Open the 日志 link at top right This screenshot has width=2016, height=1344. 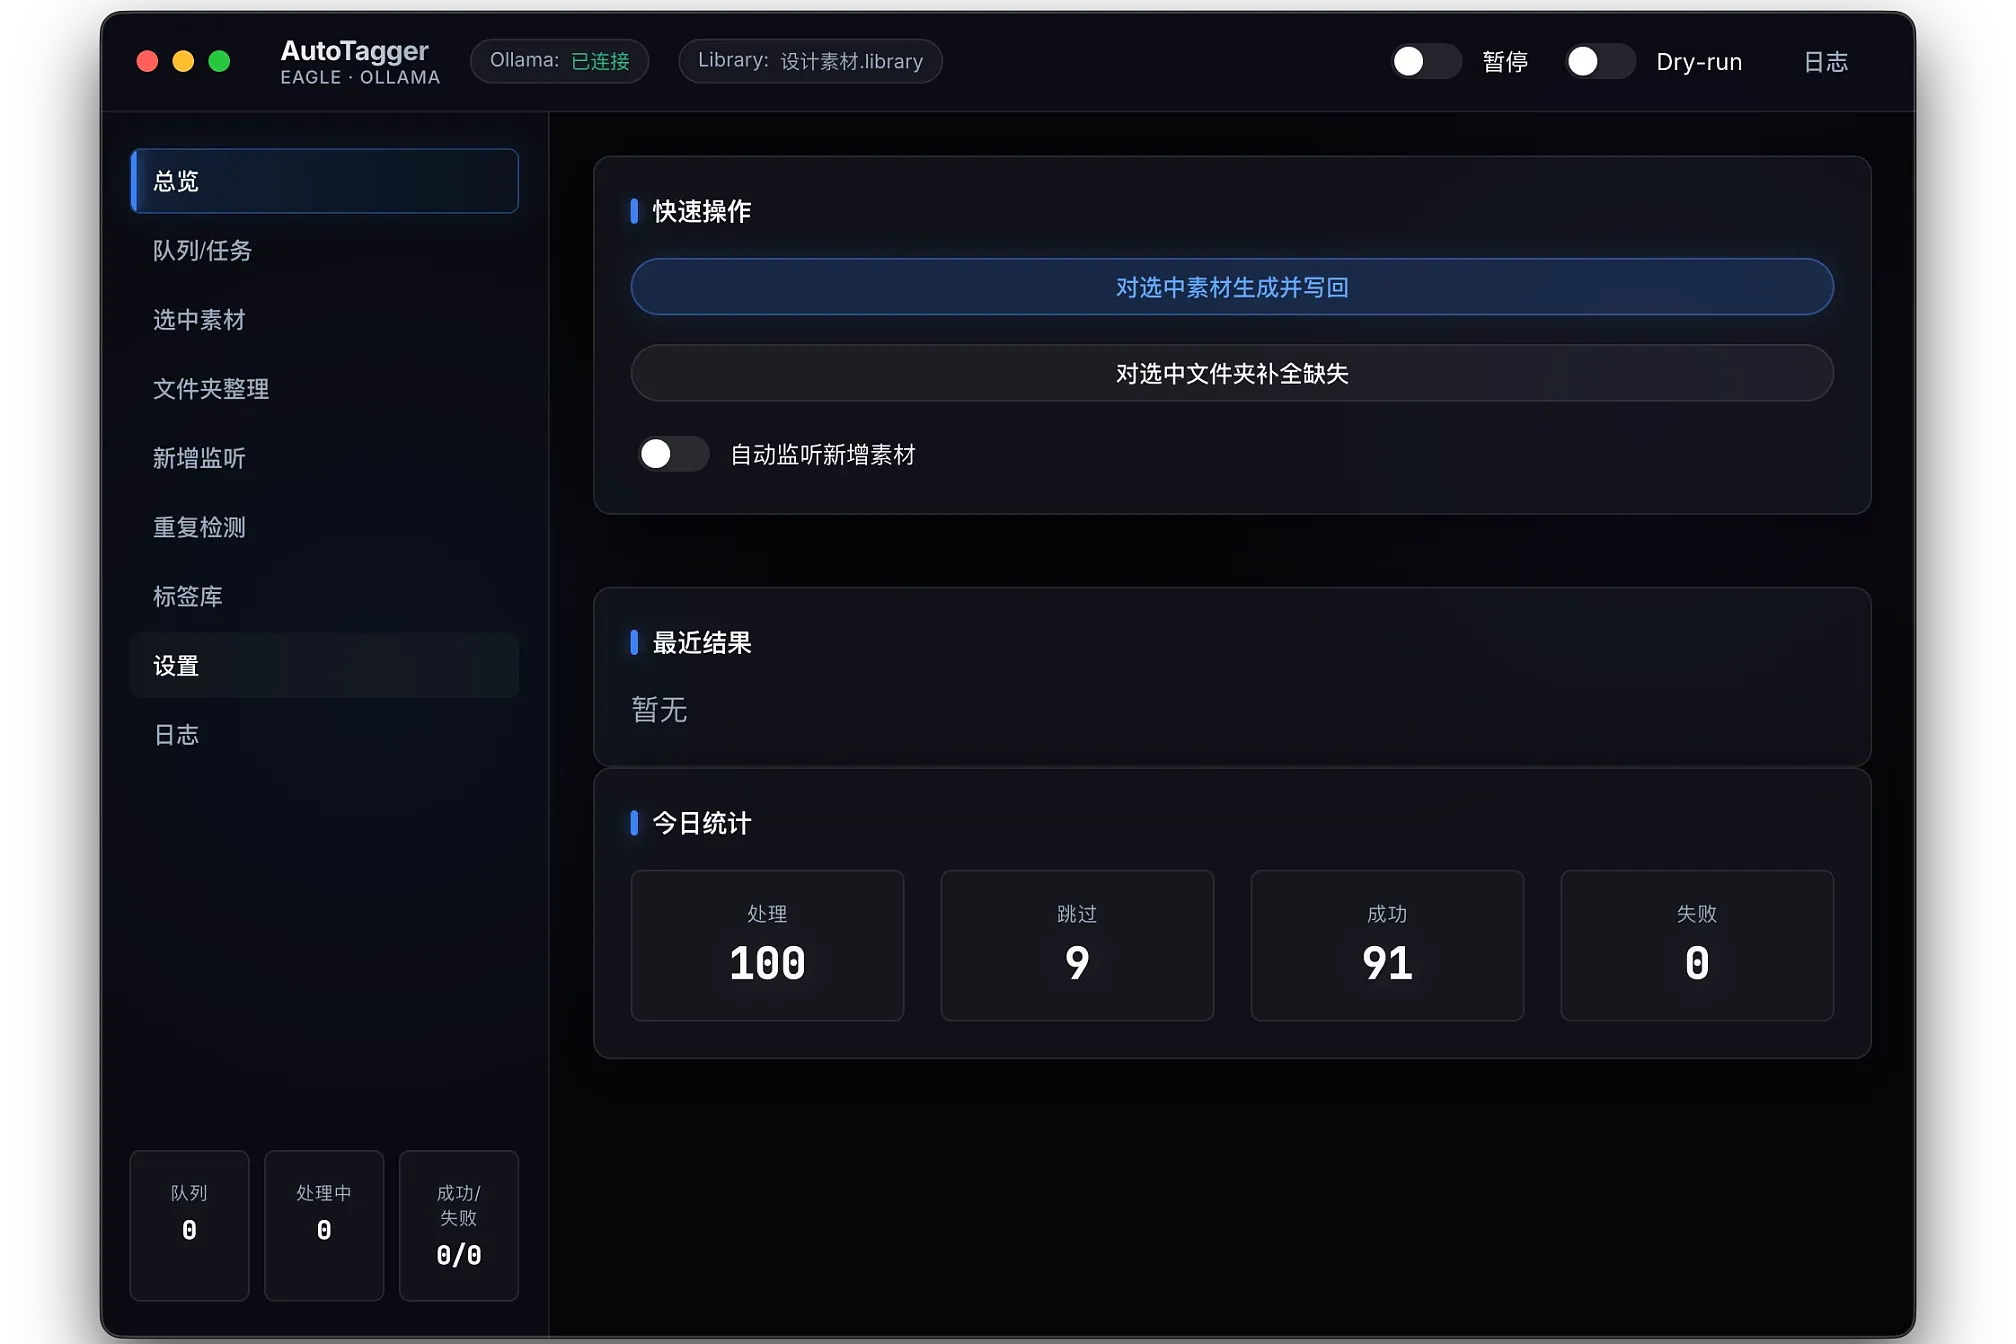[1824, 61]
